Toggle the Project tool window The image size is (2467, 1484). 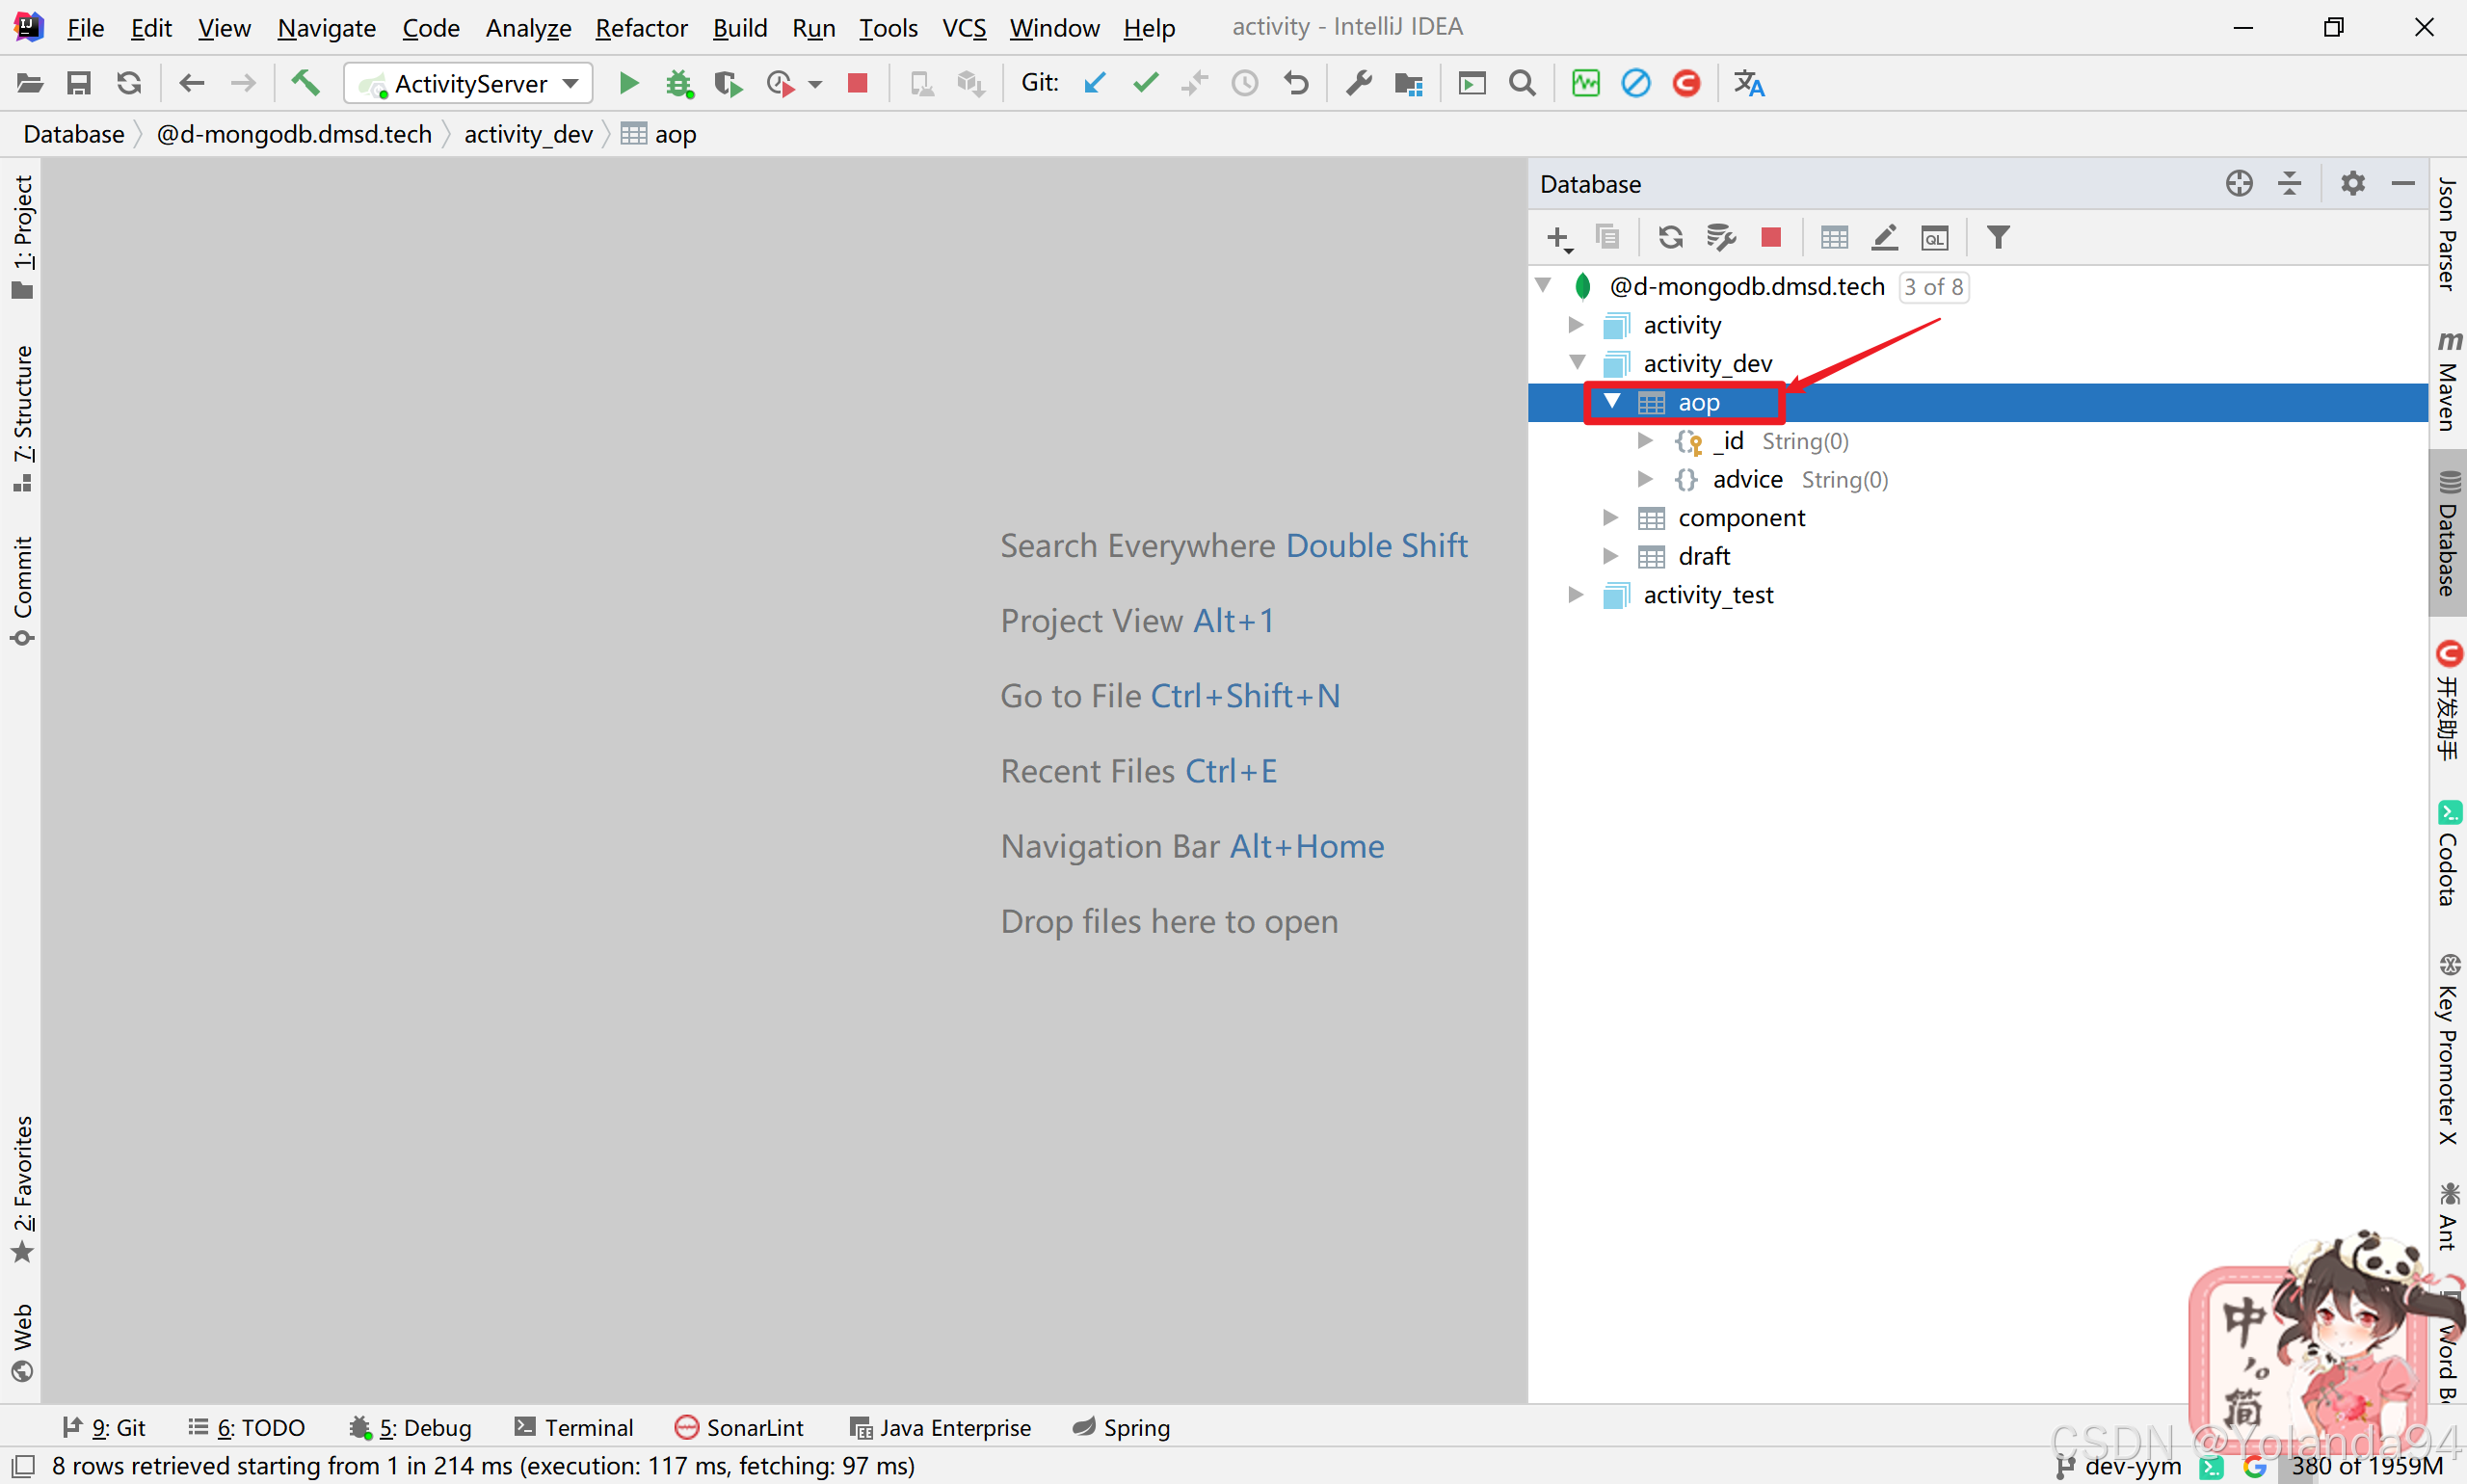[22, 235]
